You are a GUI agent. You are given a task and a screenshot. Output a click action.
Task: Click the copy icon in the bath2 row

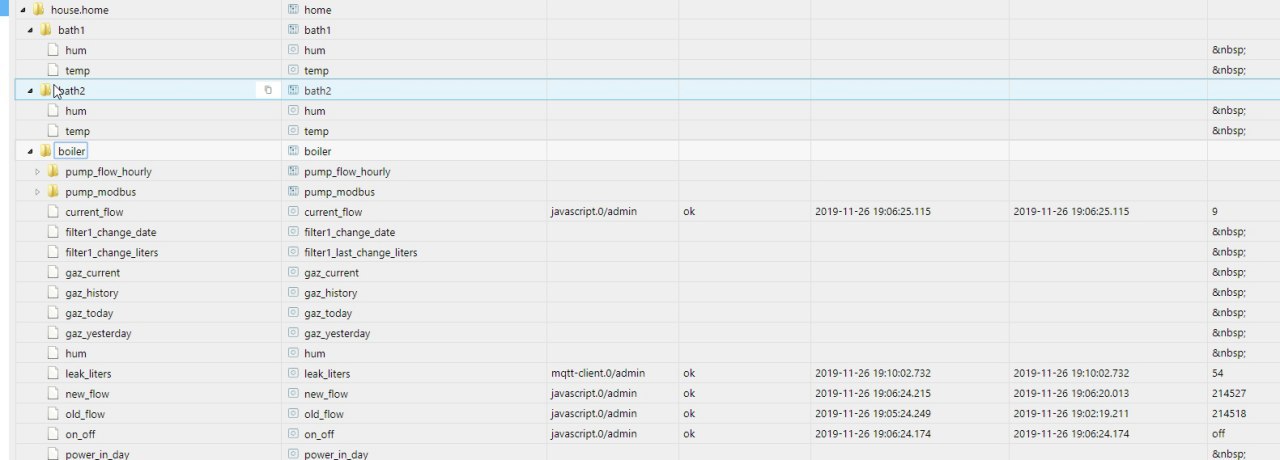[268, 90]
